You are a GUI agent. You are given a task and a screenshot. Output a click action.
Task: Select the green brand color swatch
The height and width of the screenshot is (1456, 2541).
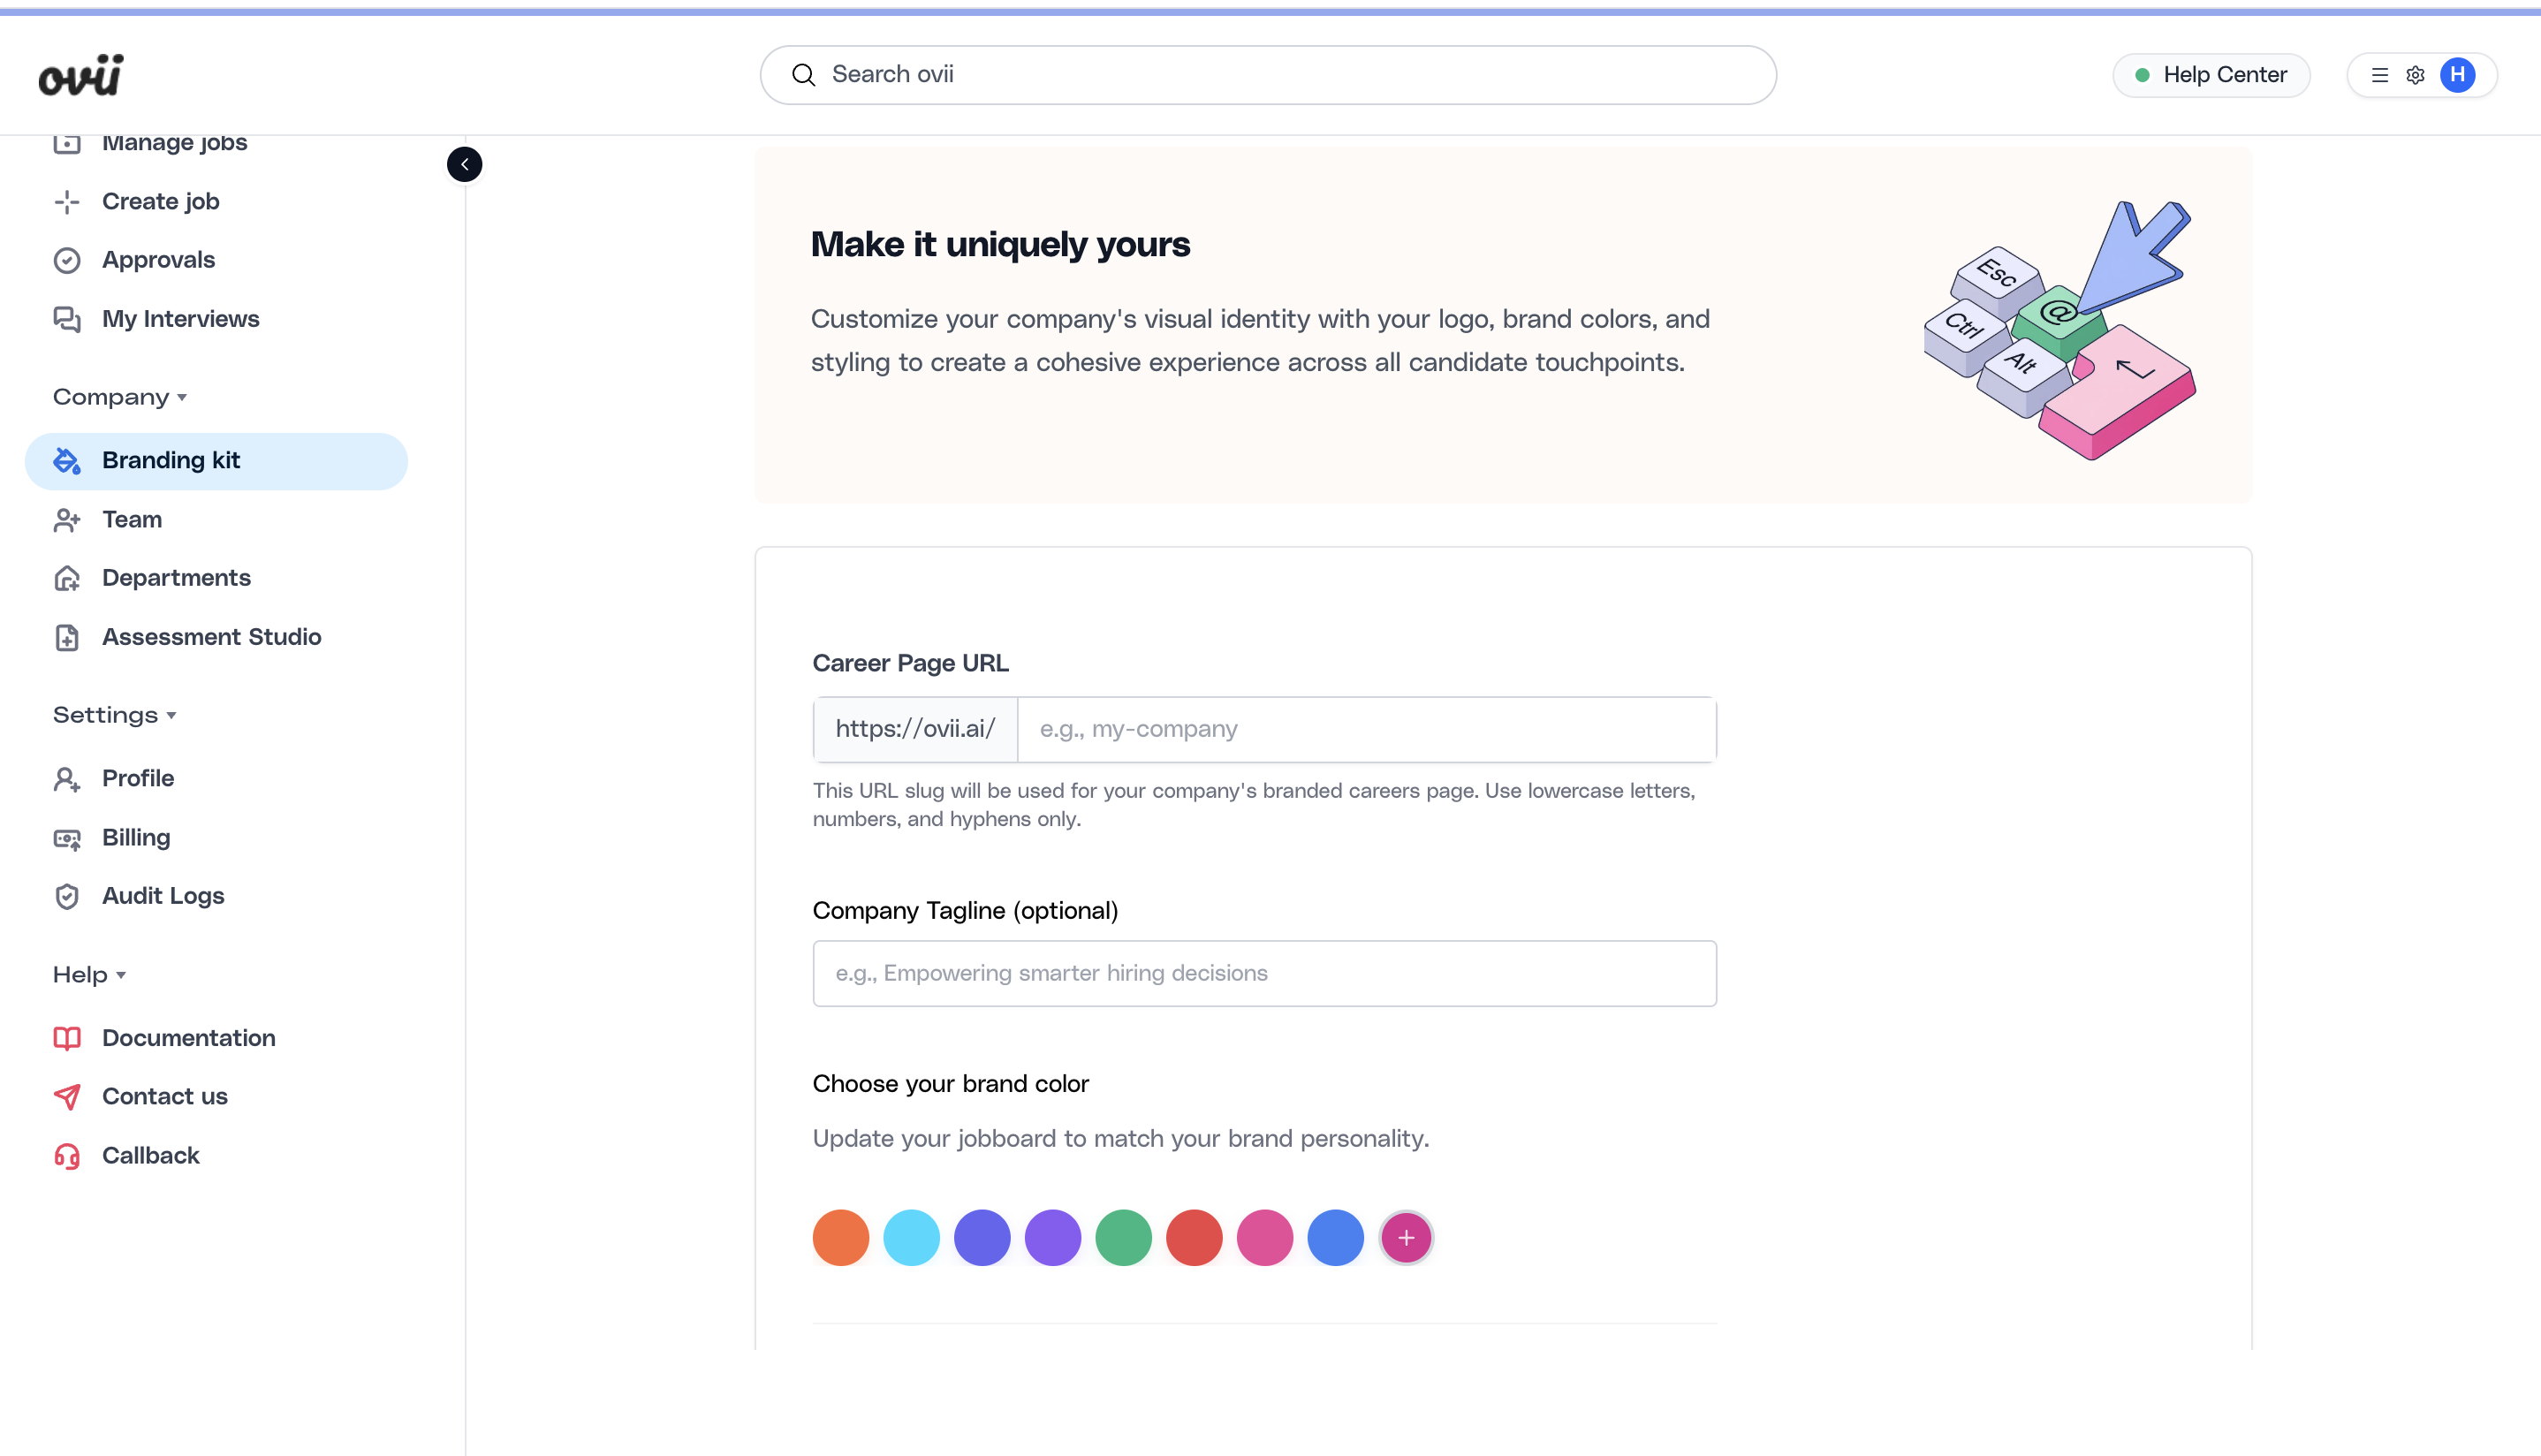1123,1237
